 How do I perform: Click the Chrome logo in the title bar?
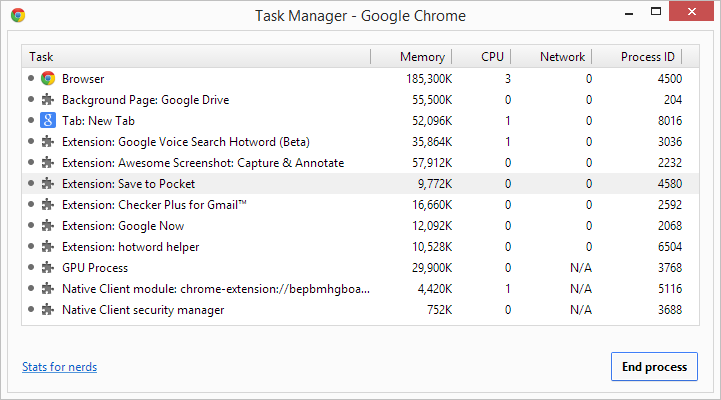pos(18,15)
